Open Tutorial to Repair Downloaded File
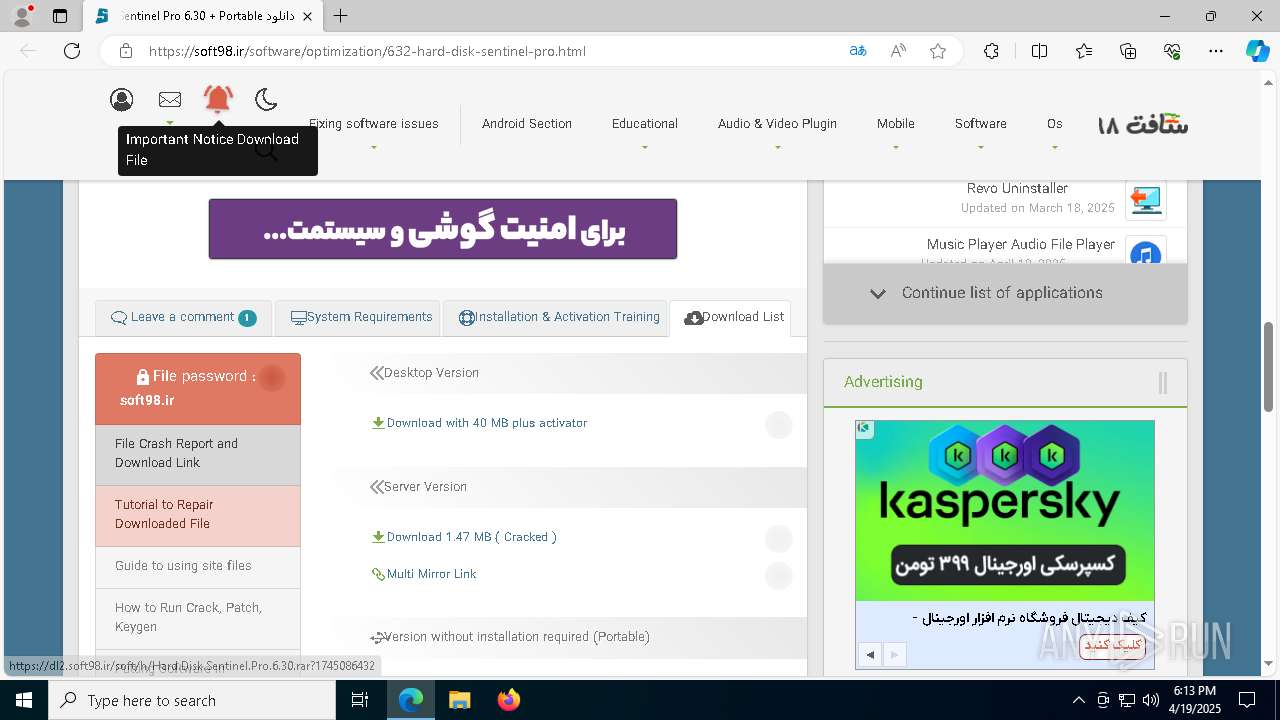Image resolution: width=1280 pixels, height=720 pixels. [x=198, y=515]
